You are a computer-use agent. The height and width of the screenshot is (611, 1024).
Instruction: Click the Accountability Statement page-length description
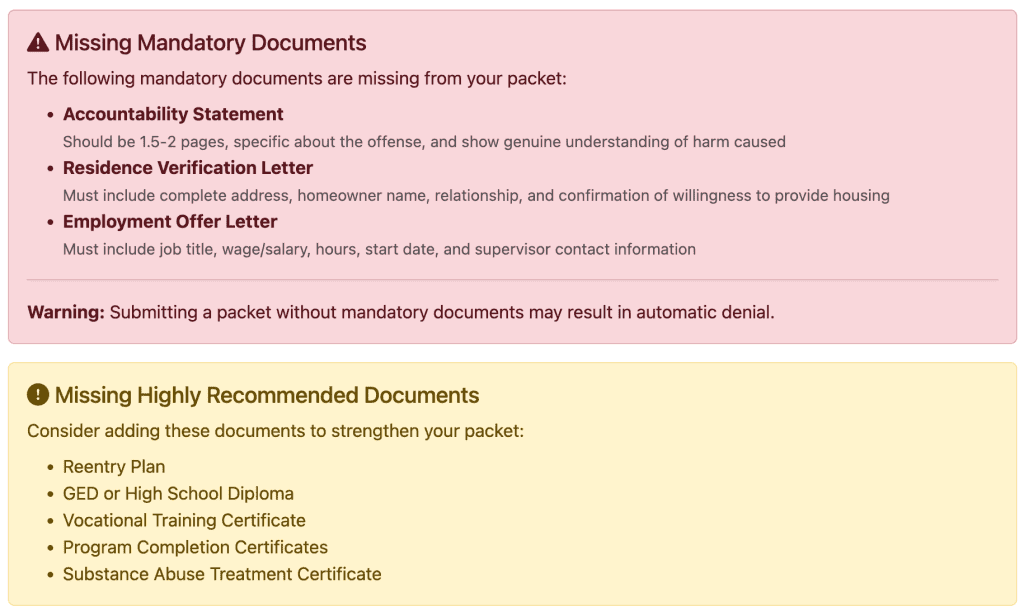click(424, 142)
